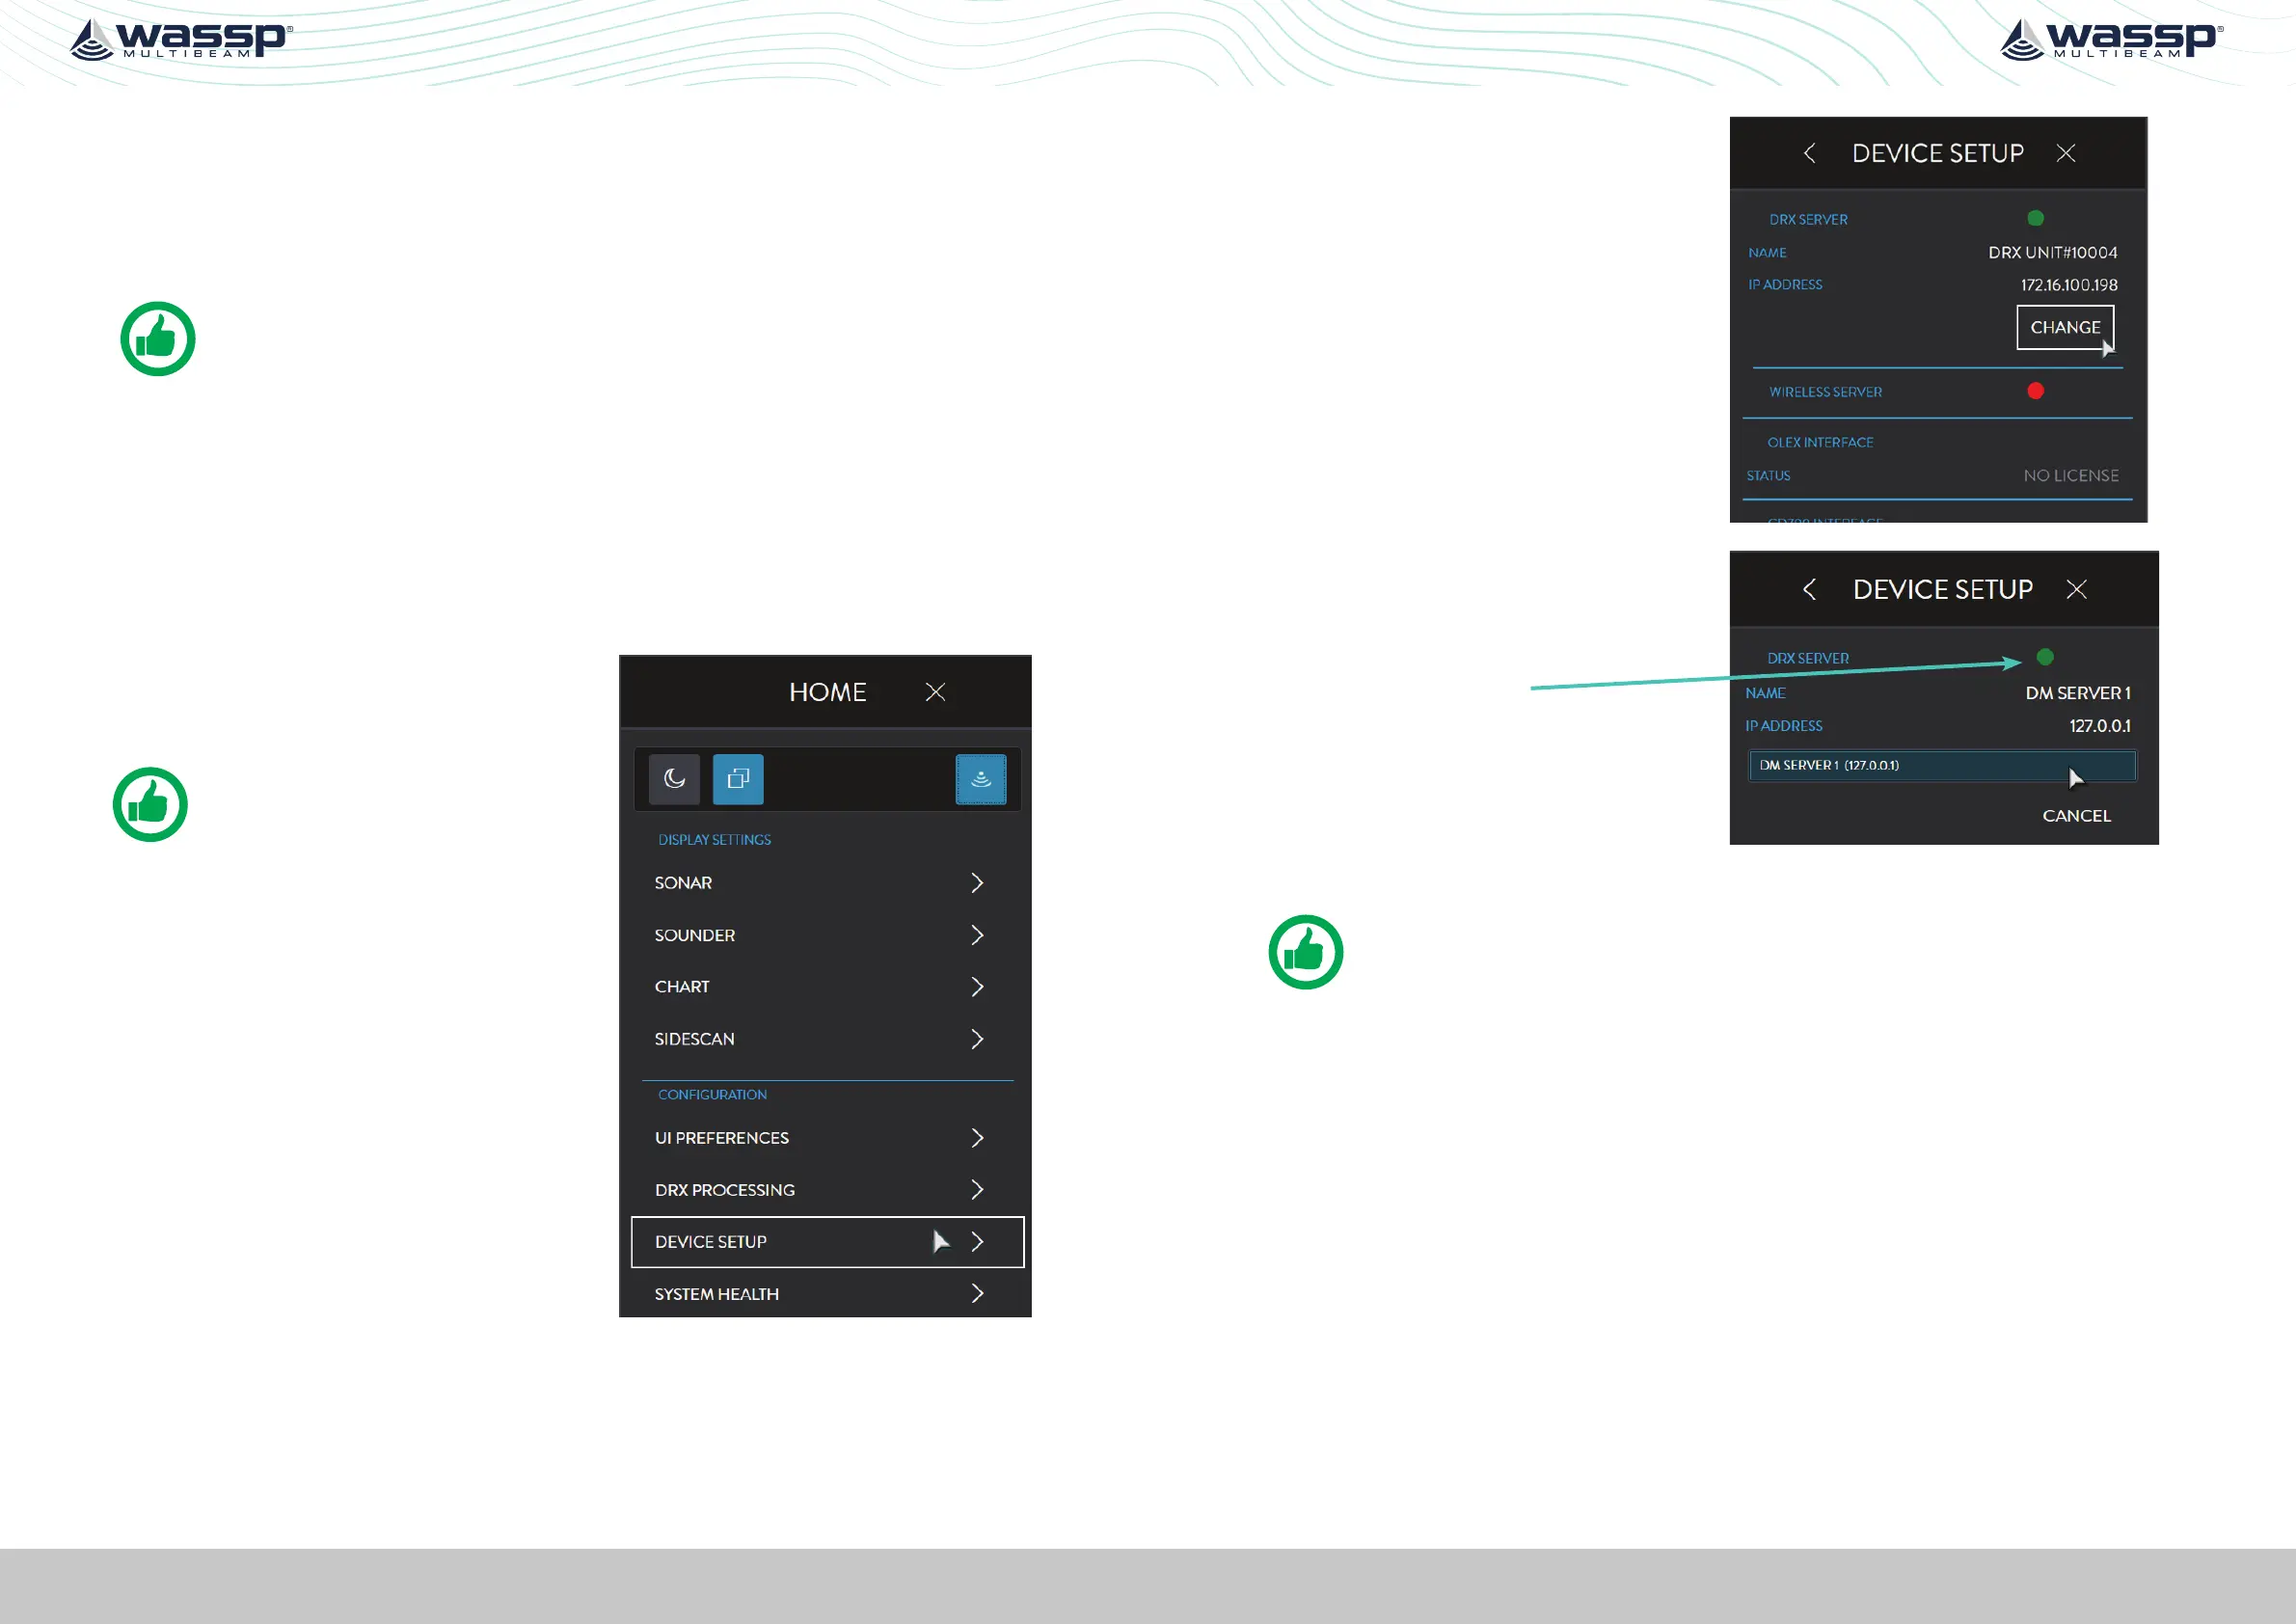Toggle the sonar ping icon
Screen dimensions: 2296x1624
tap(980, 779)
